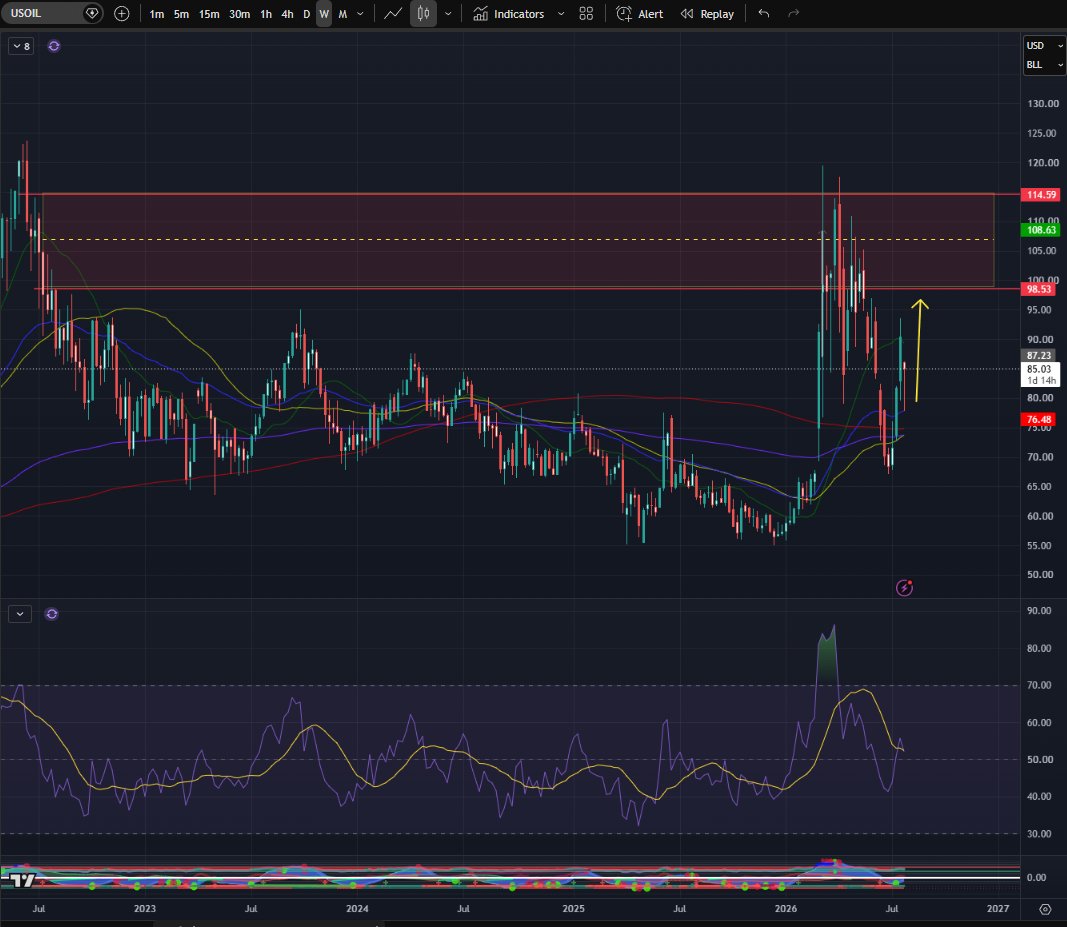
Task: Open the Indicators dialog
Action: (x=509, y=14)
